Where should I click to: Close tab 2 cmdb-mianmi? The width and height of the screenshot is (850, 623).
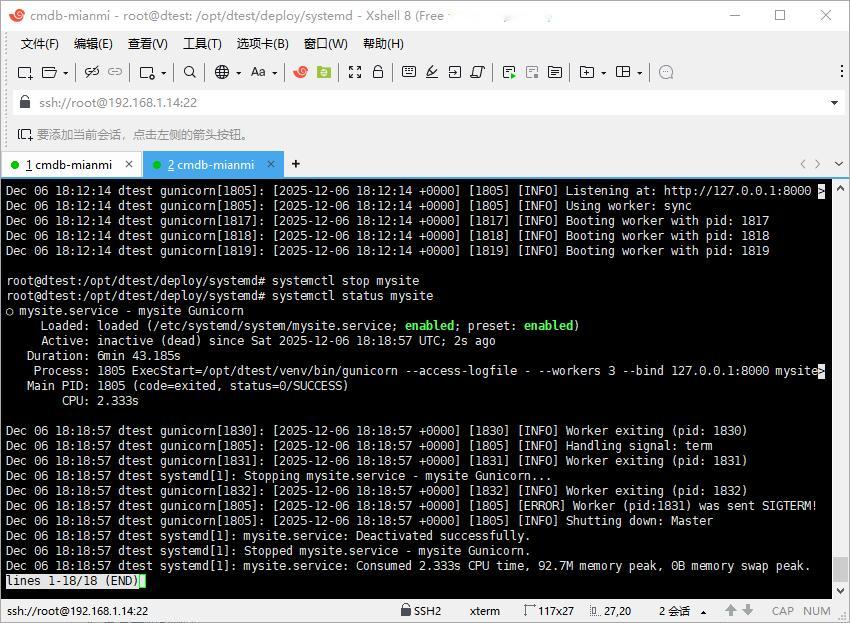pos(271,164)
